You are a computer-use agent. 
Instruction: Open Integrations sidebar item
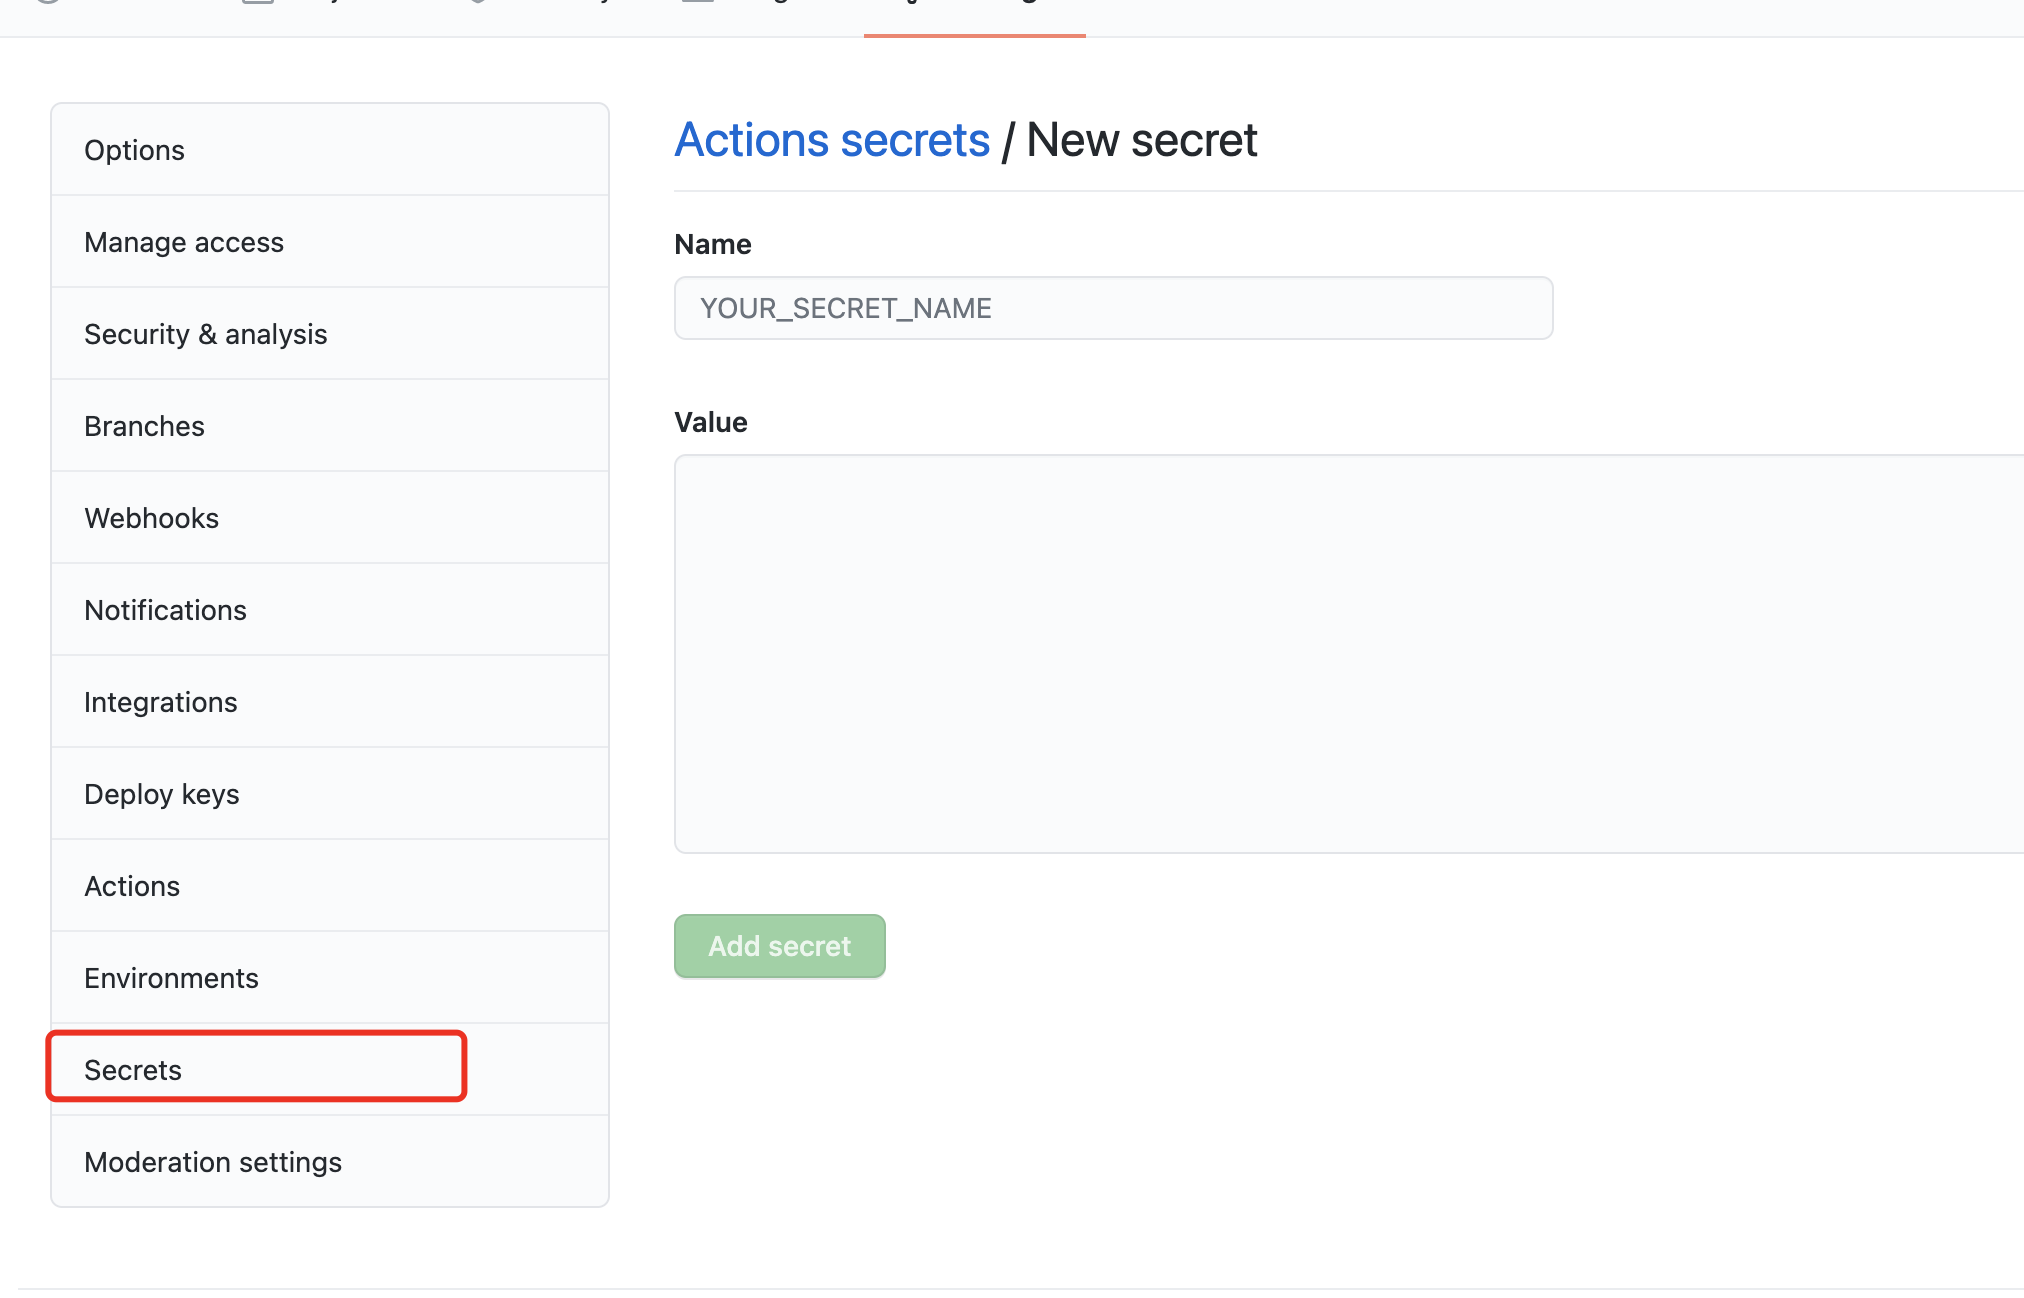(160, 702)
